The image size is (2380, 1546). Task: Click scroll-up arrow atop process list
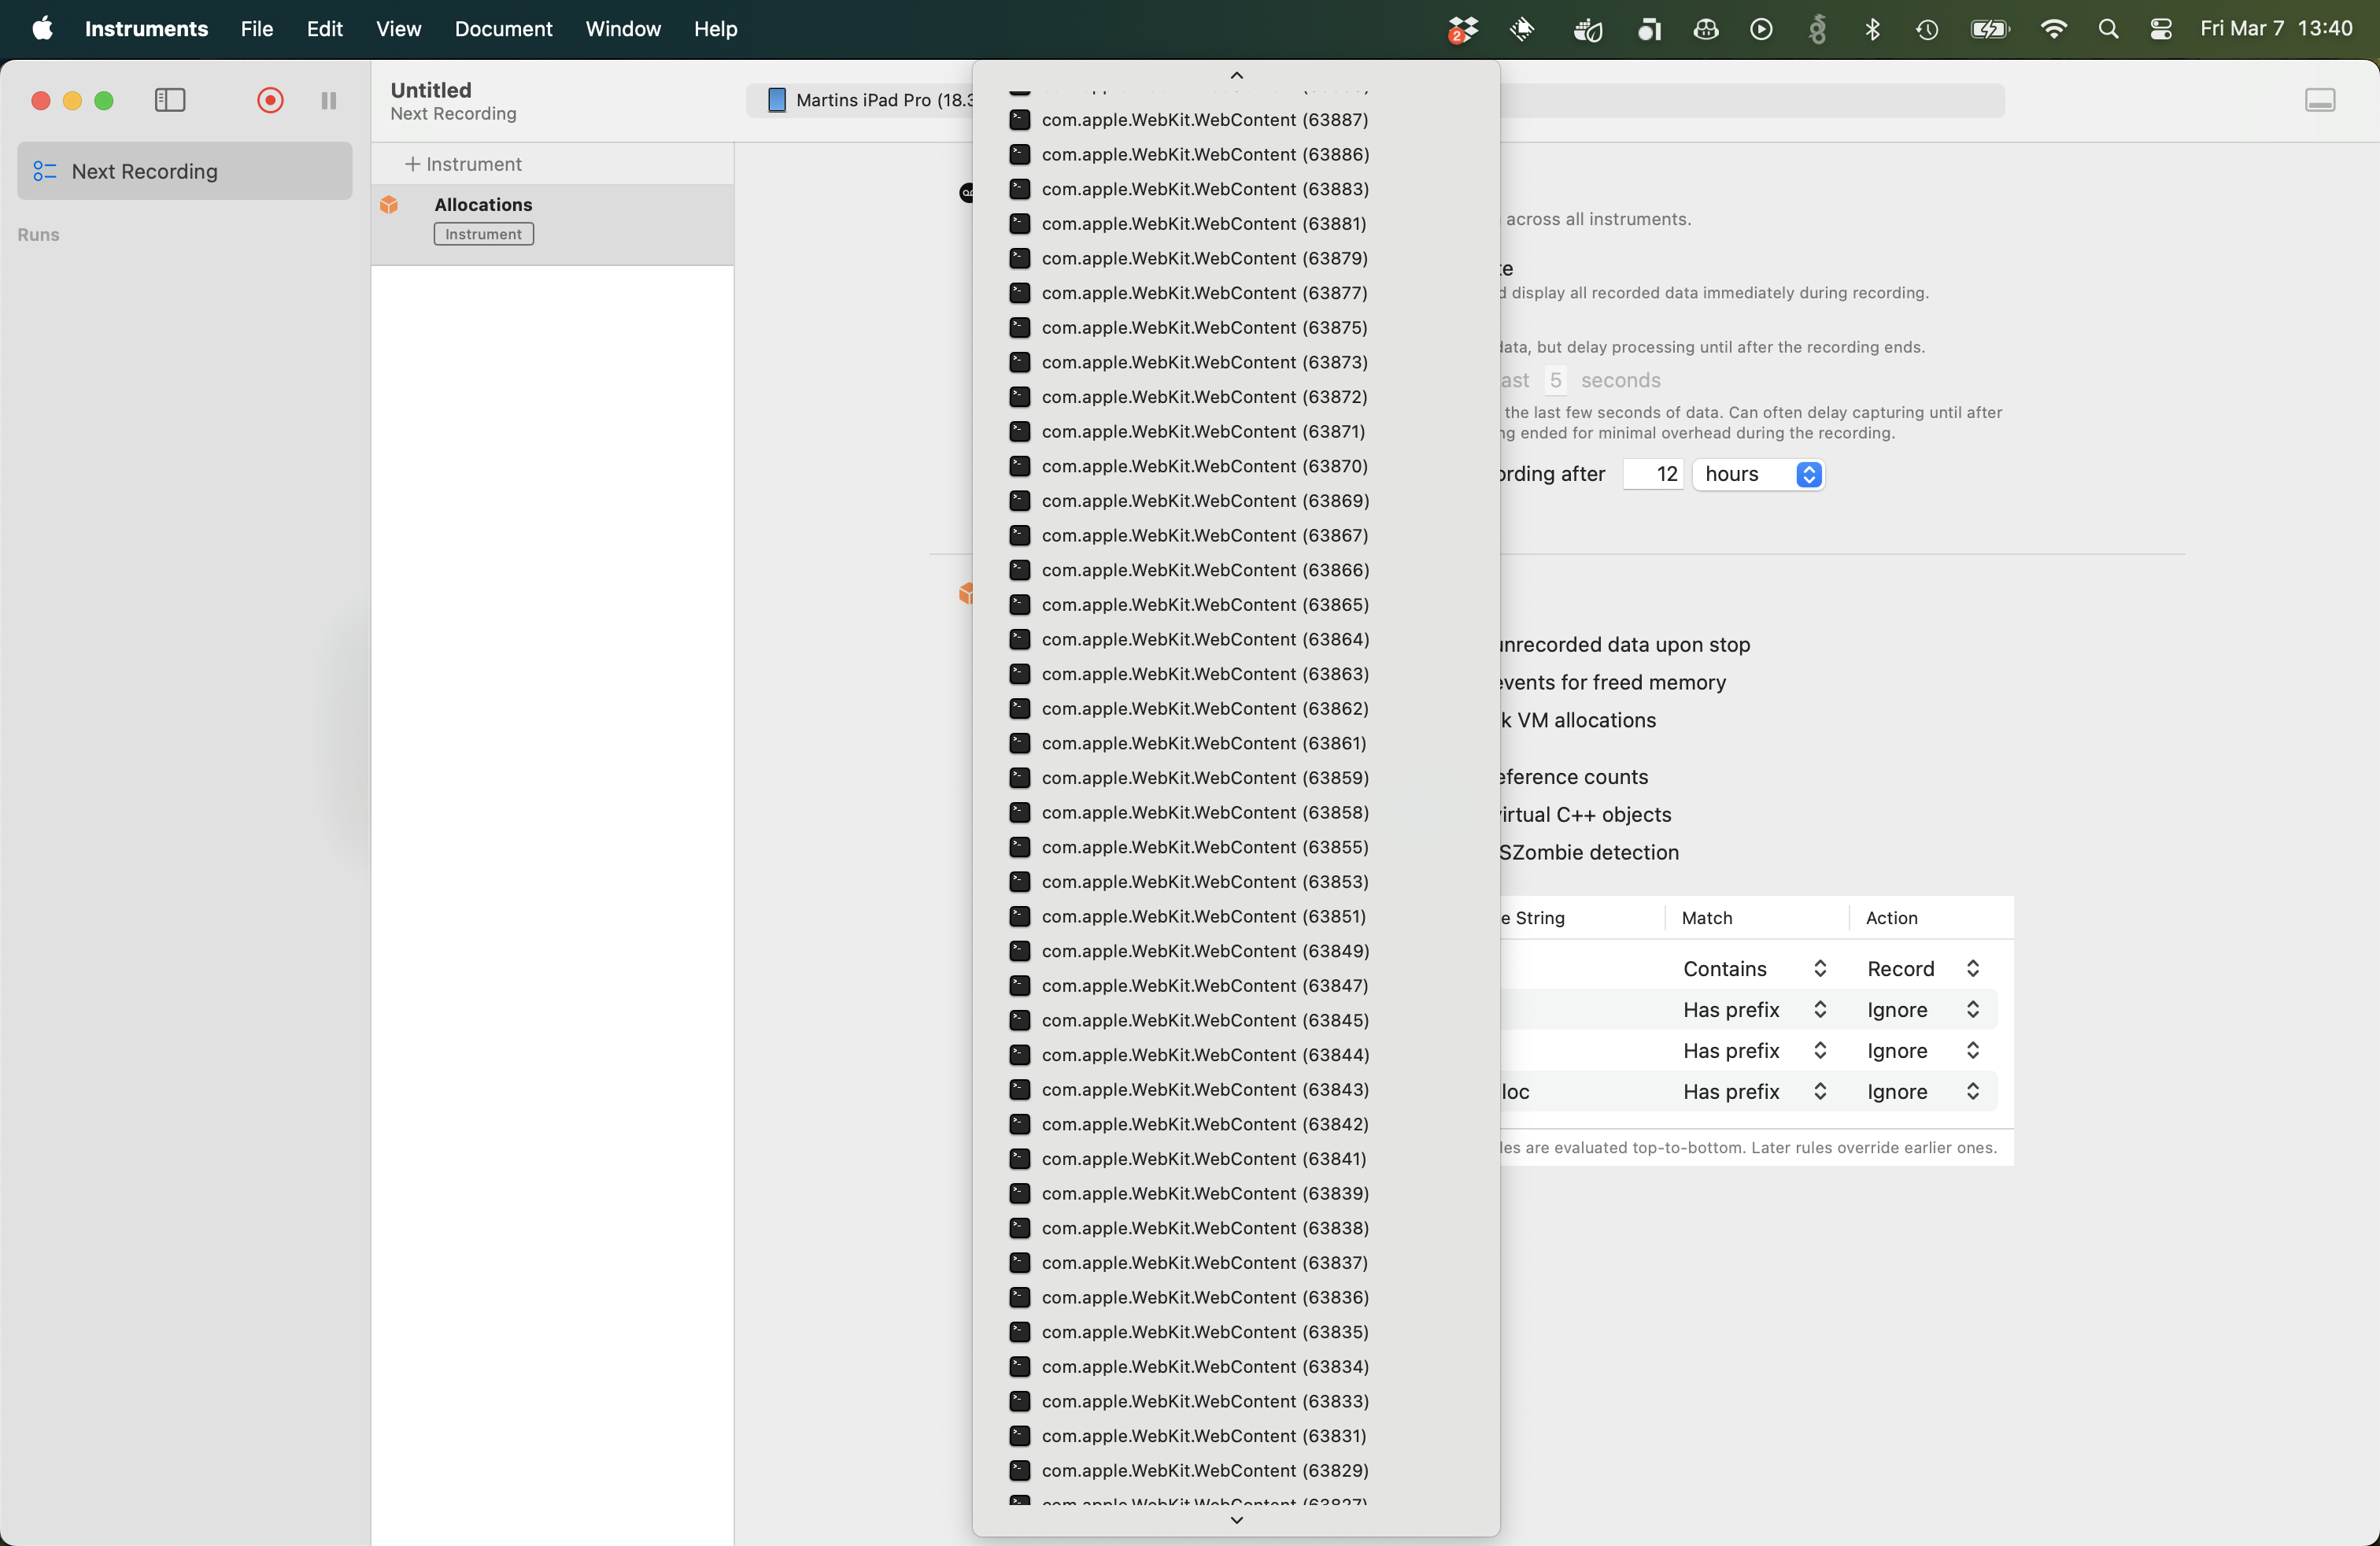pos(1236,75)
